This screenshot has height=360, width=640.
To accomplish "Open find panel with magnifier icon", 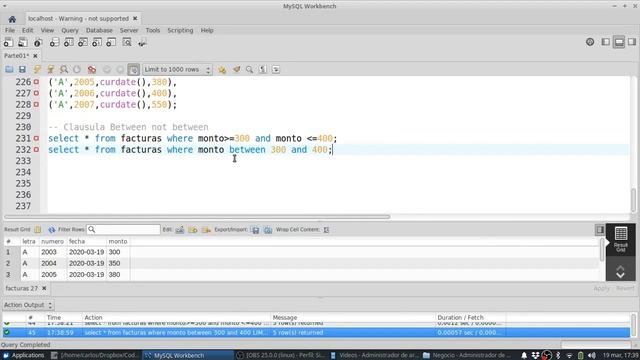I will (x=249, y=69).
